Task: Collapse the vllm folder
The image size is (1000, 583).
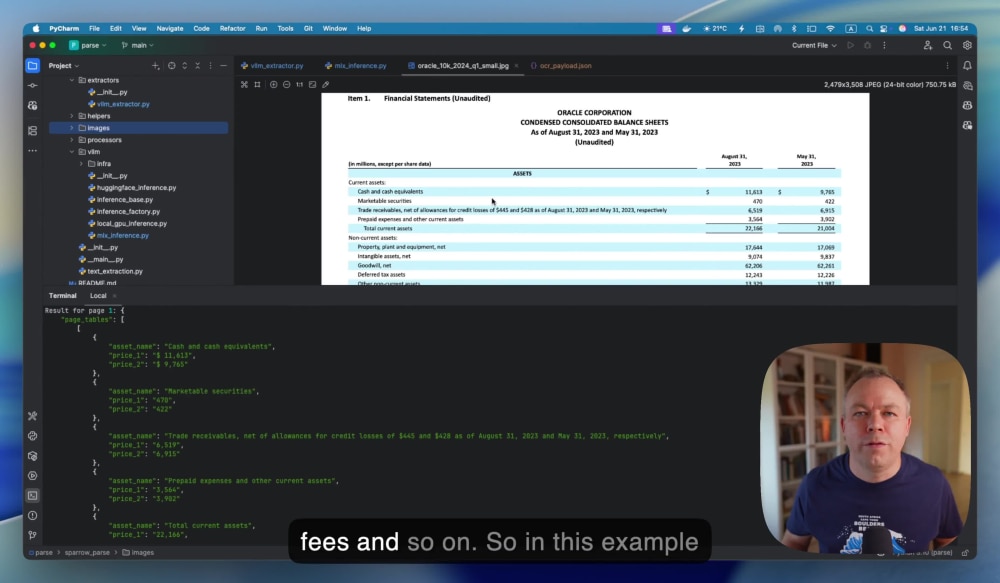Action: pos(72,152)
